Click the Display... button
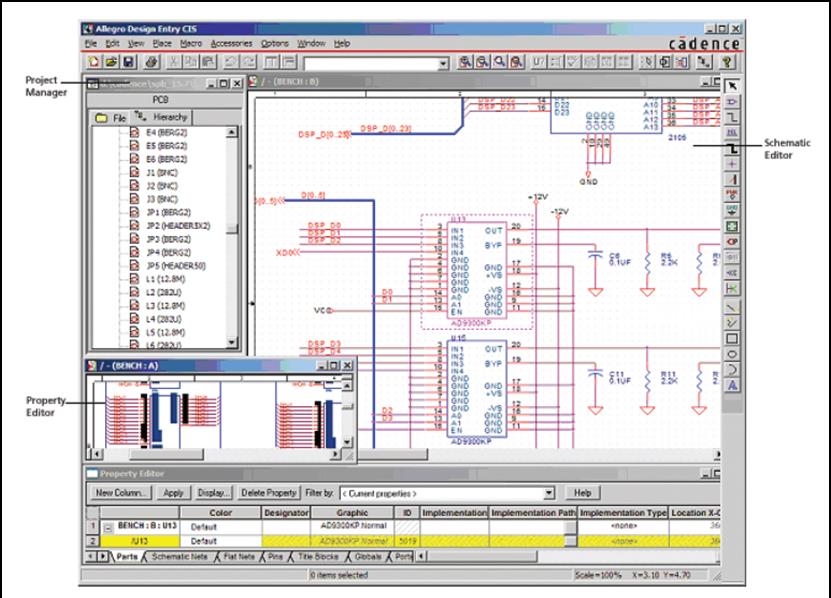 point(214,493)
